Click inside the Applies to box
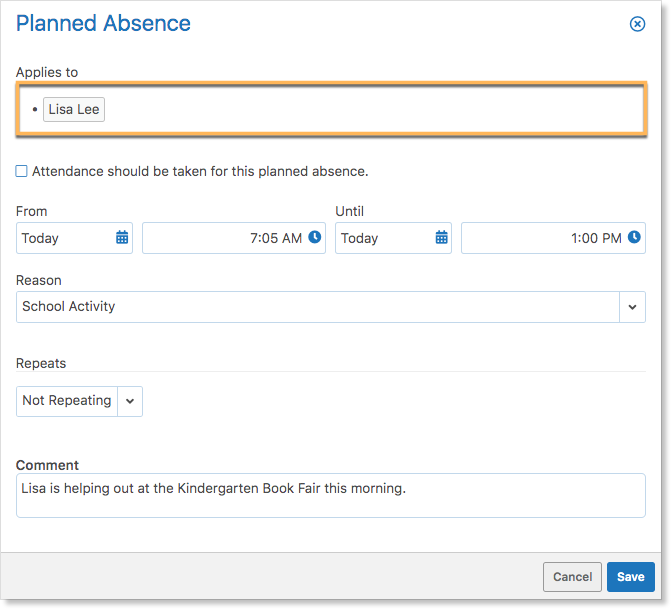Image resolution: width=672 pixels, height=610 pixels. coord(331,109)
